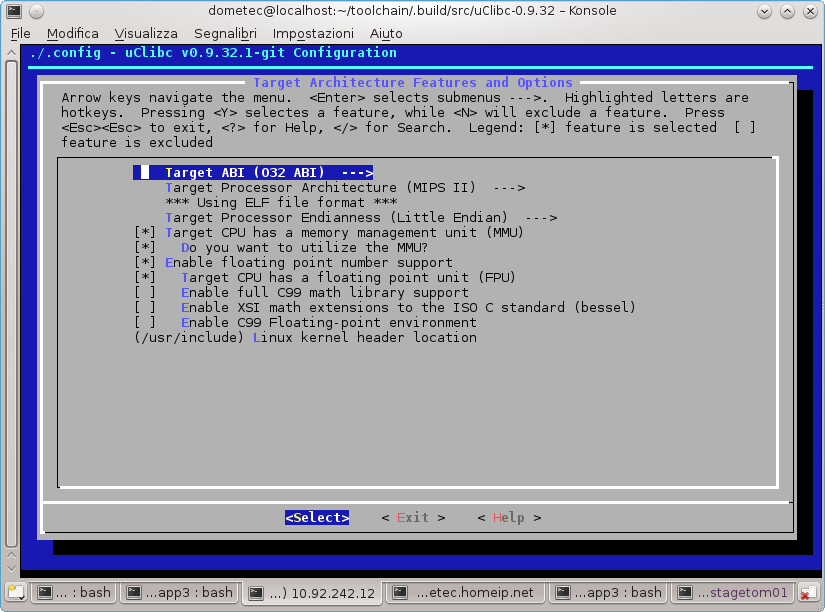Select Linux kernel header location field
This screenshot has height=612, width=825.
(x=305, y=337)
